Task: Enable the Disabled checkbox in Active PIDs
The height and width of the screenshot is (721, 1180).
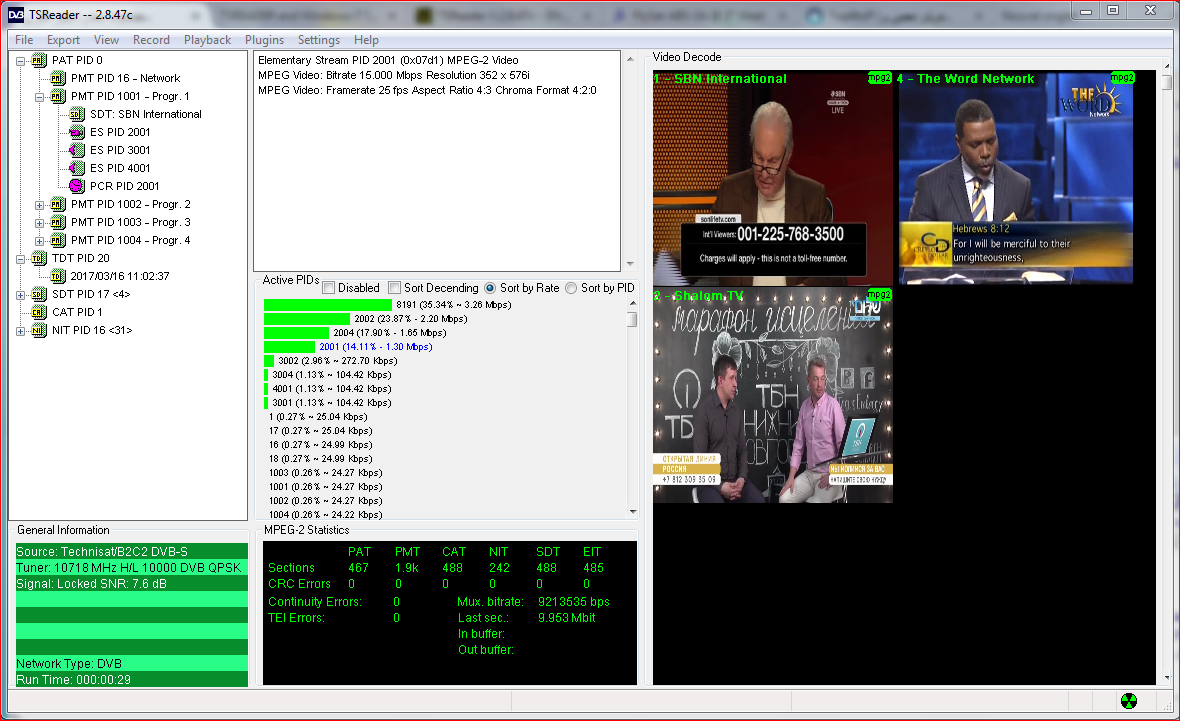Action: (329, 288)
